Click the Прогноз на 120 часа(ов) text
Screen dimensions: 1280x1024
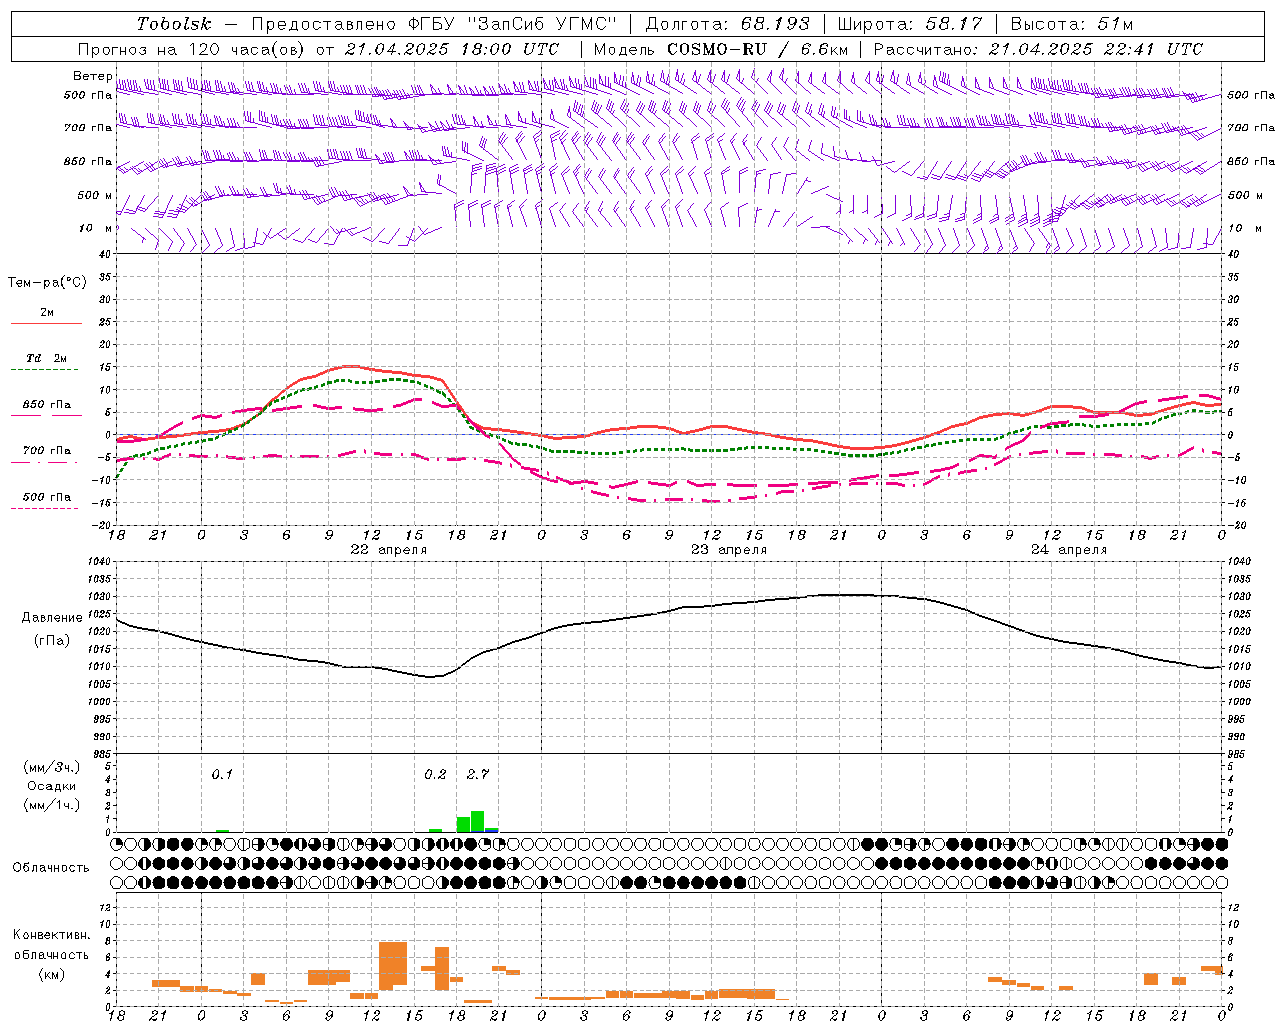click(x=192, y=49)
